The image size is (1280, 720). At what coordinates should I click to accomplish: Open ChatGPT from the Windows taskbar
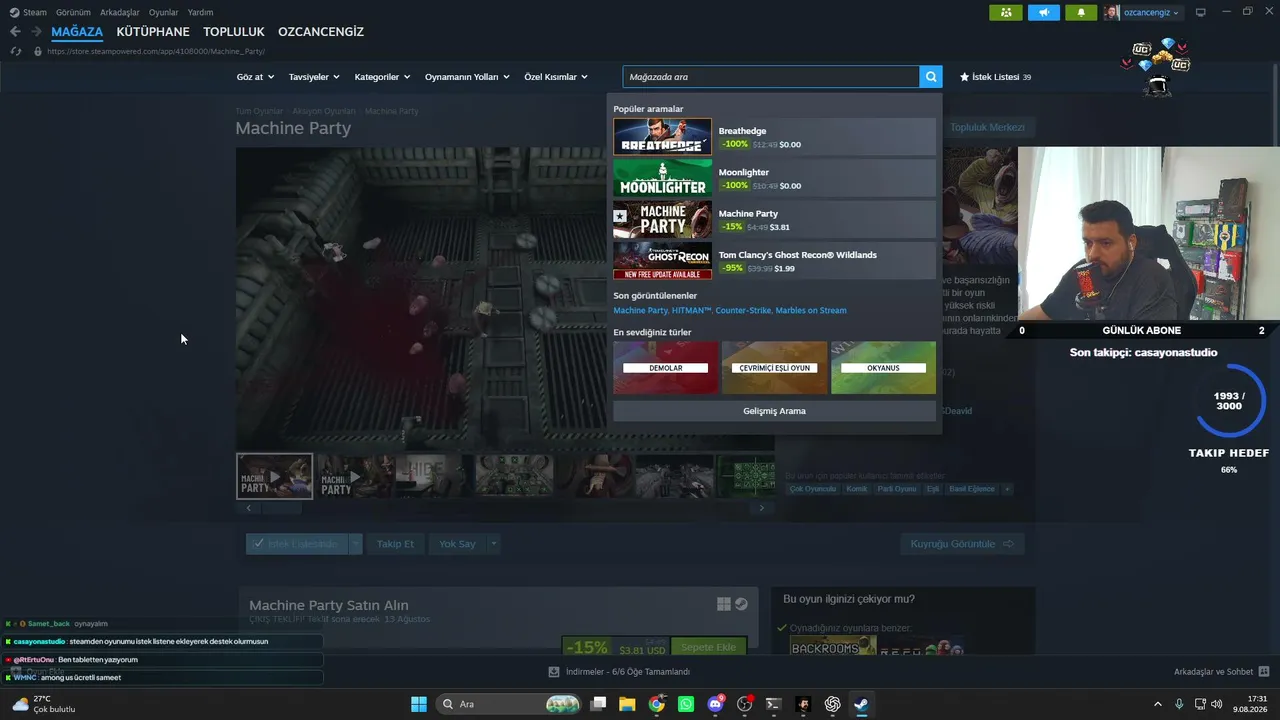pos(832,704)
